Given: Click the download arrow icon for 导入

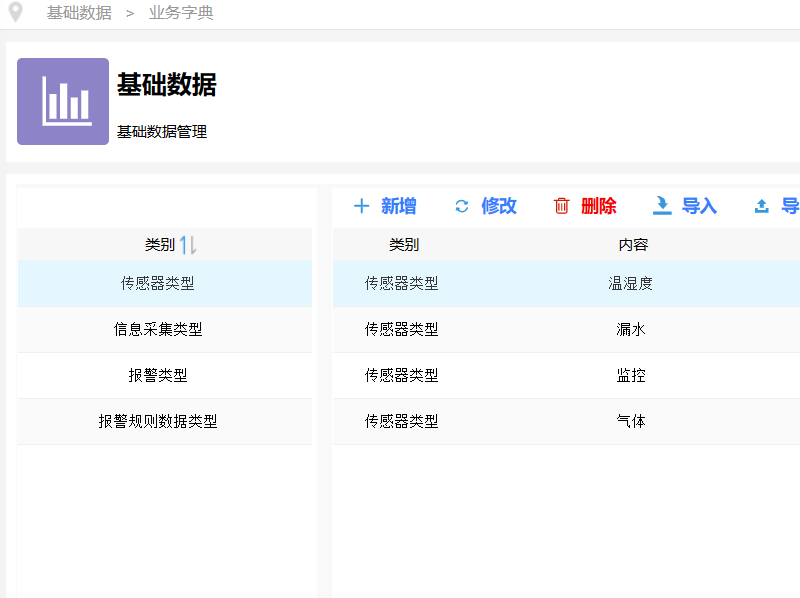Looking at the screenshot, I should coord(662,206).
